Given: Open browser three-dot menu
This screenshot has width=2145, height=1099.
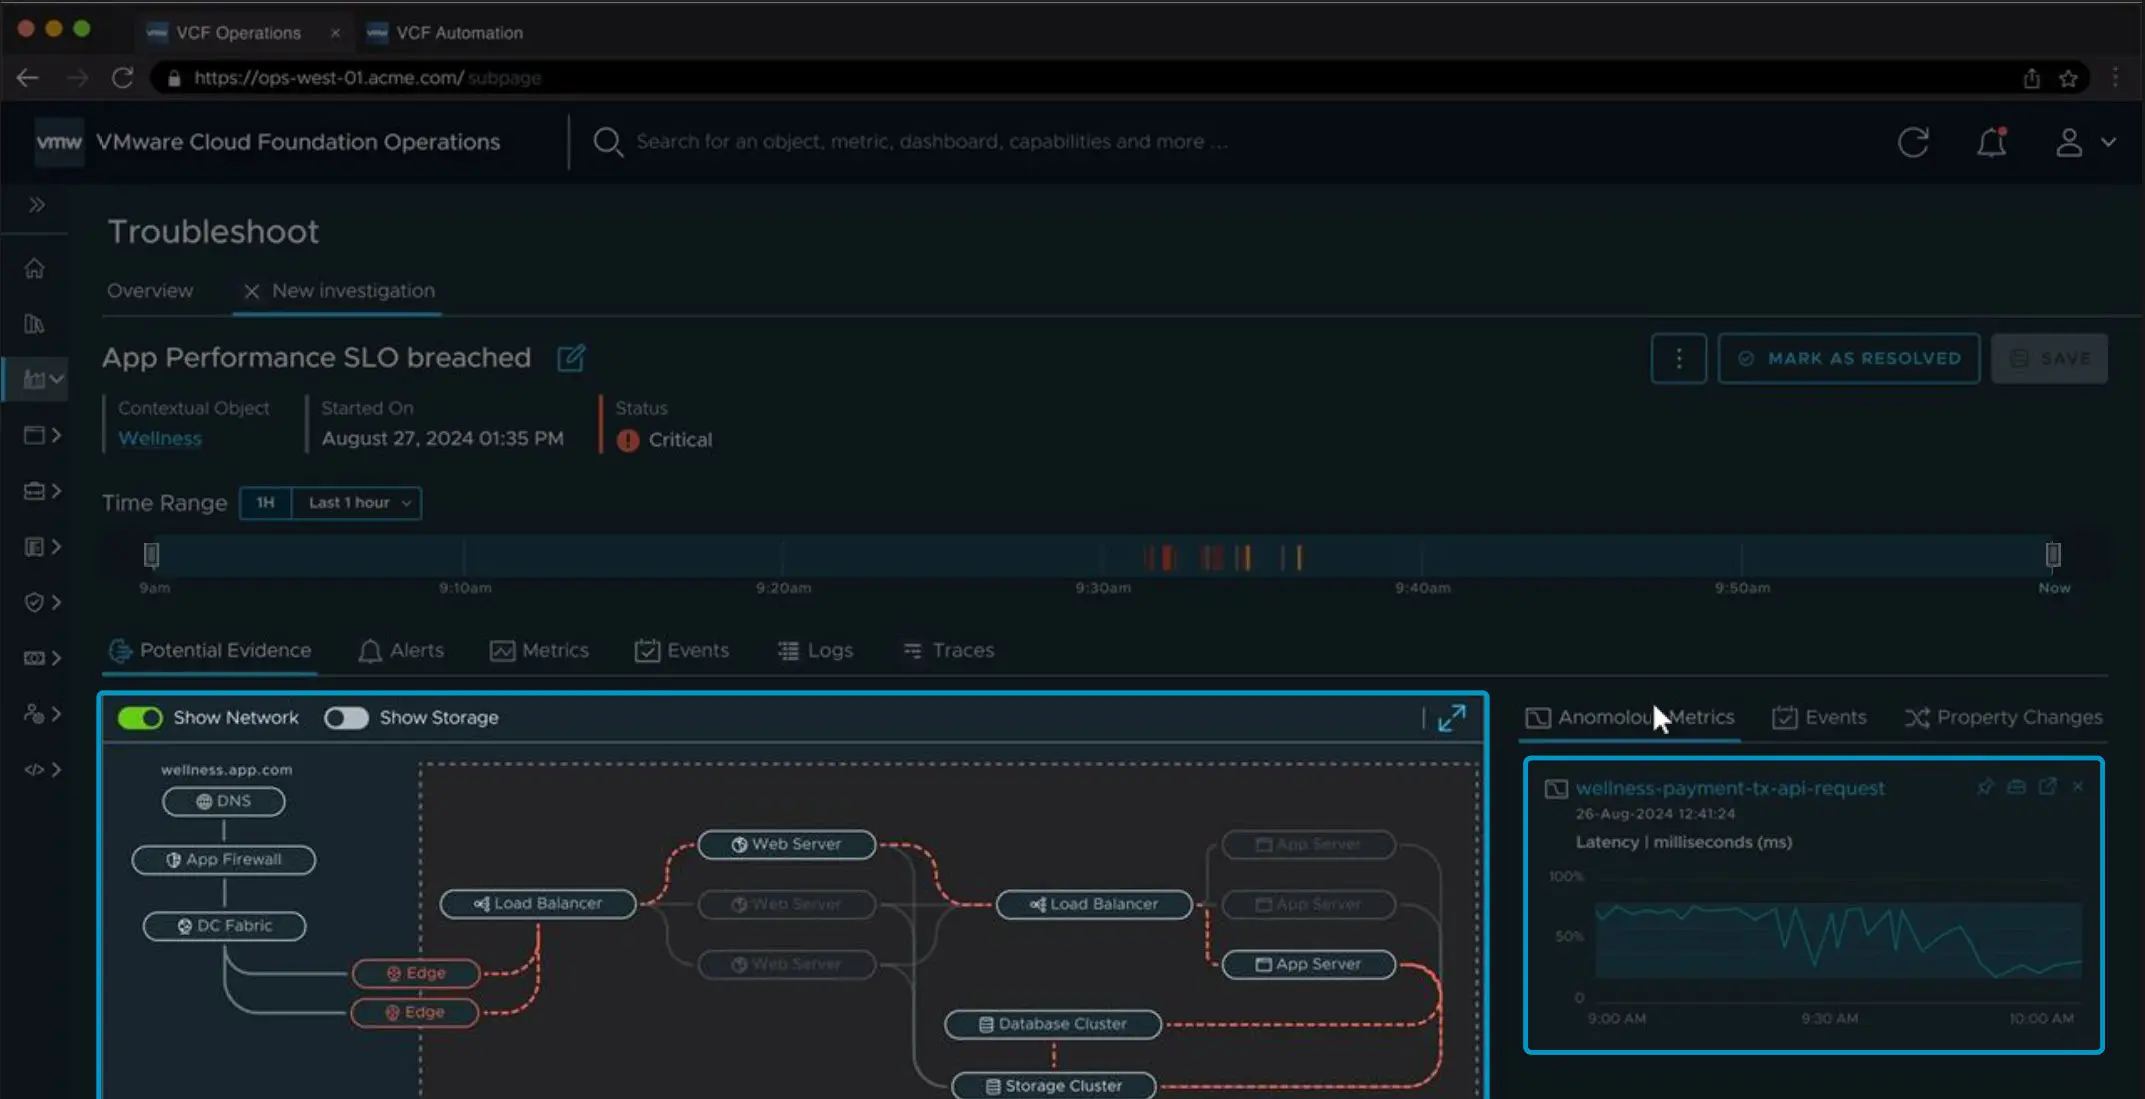Looking at the screenshot, I should point(2116,78).
